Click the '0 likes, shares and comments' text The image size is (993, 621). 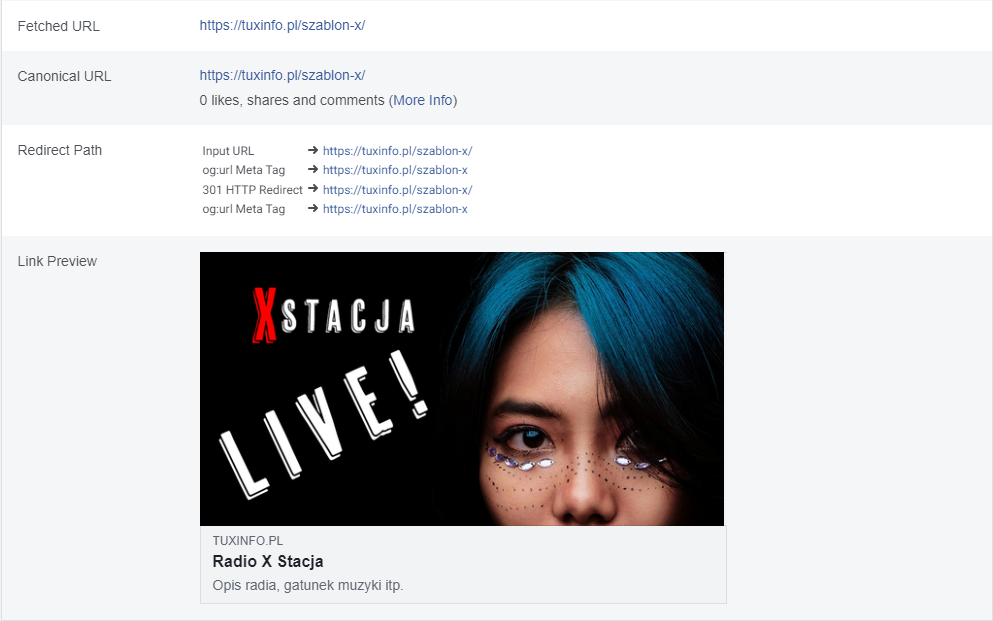[292, 100]
